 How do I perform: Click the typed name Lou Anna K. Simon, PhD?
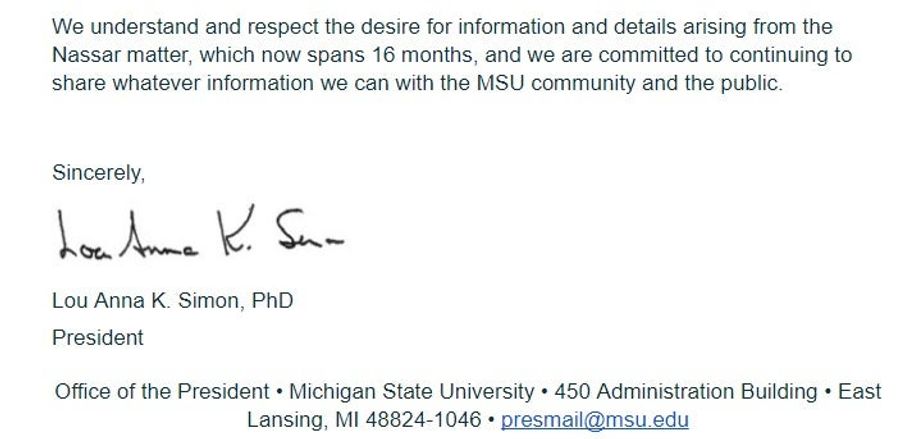pos(172,301)
